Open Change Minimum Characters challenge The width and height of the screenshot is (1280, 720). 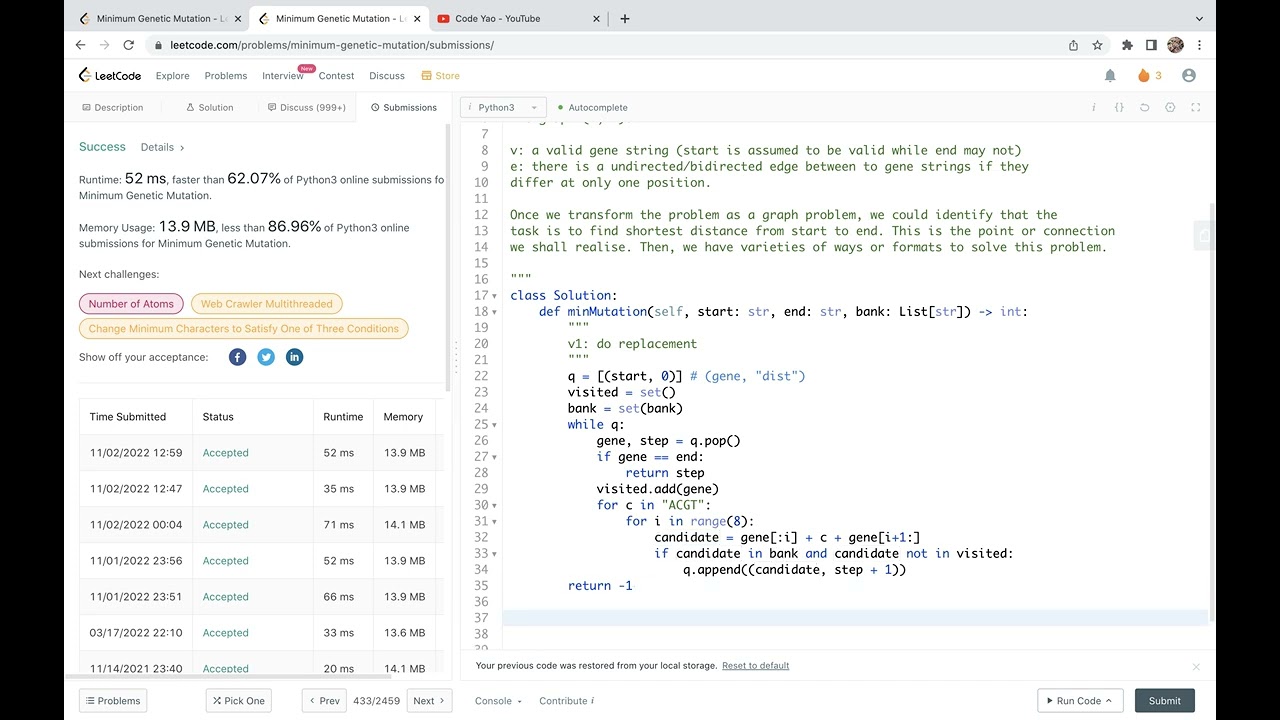[244, 329]
